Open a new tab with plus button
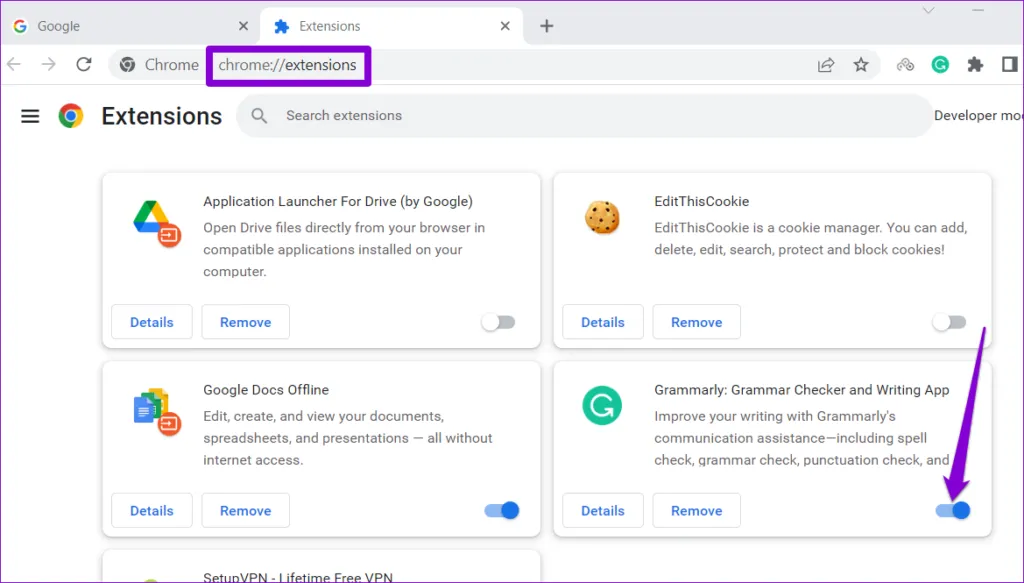 click(x=546, y=26)
